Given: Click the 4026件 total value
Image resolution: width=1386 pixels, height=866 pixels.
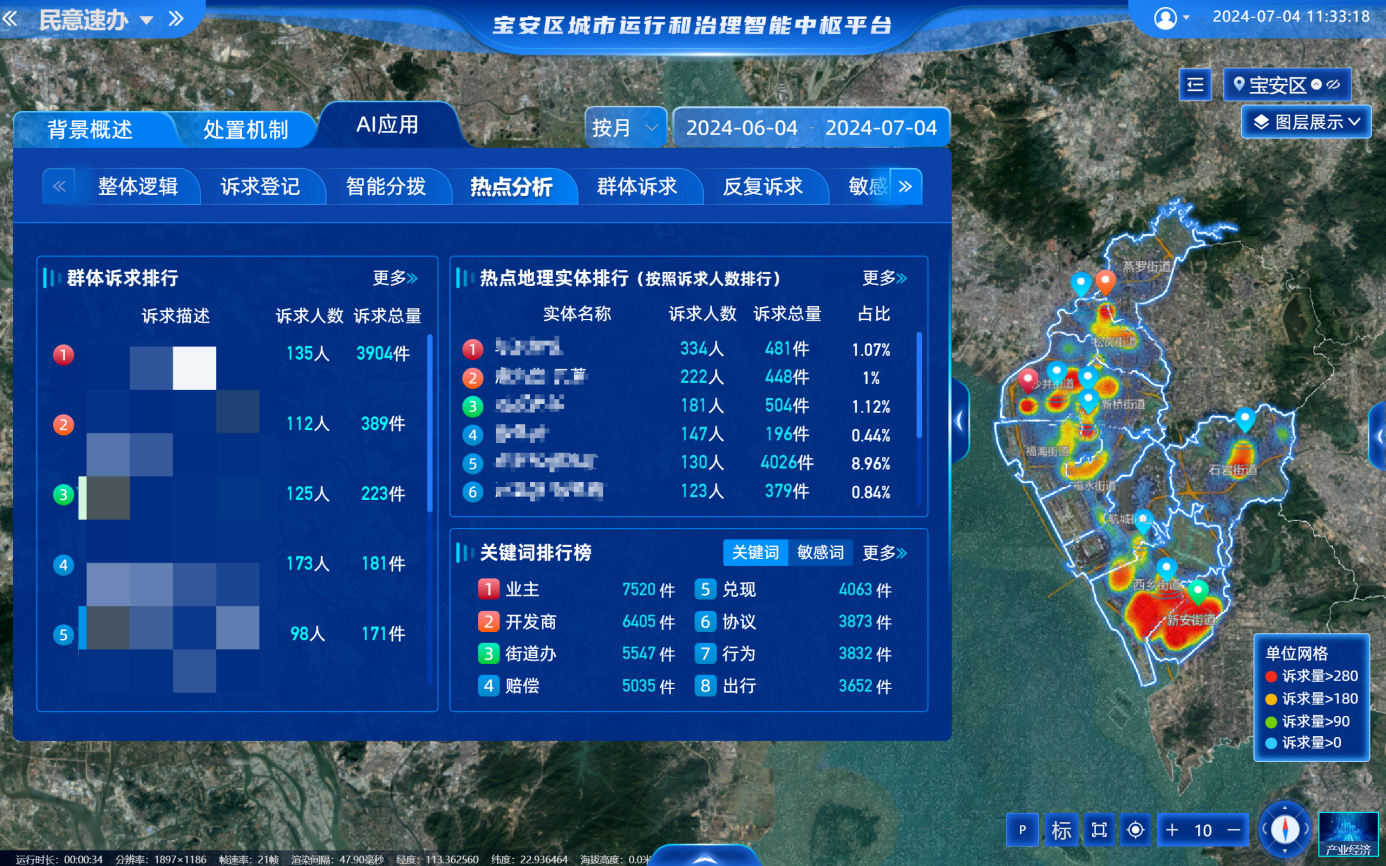Looking at the screenshot, I should point(787,463).
